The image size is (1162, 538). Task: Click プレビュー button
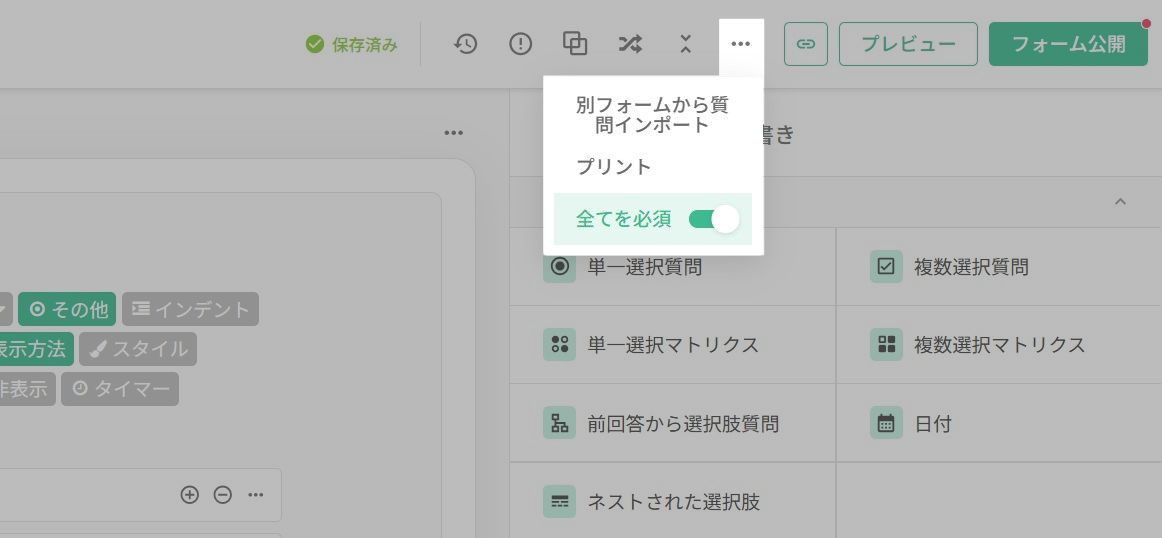tap(909, 44)
